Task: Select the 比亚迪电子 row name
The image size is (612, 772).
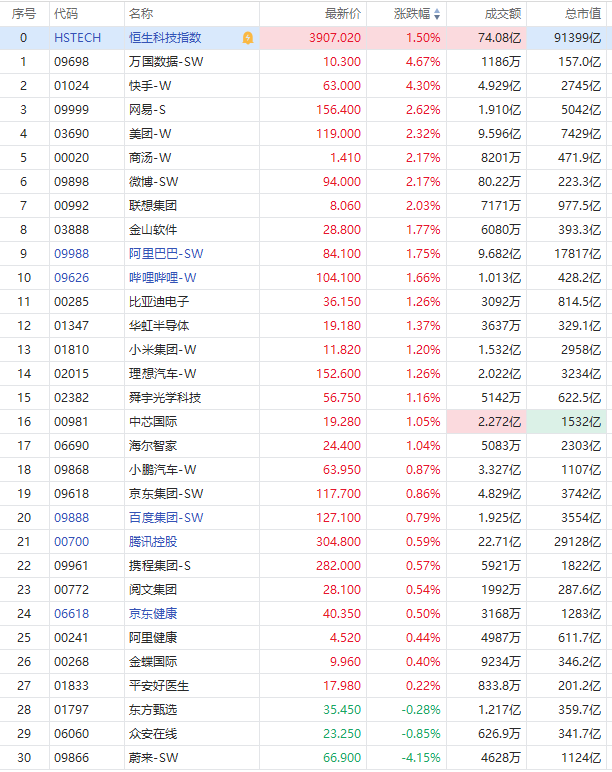Action: click(x=159, y=301)
